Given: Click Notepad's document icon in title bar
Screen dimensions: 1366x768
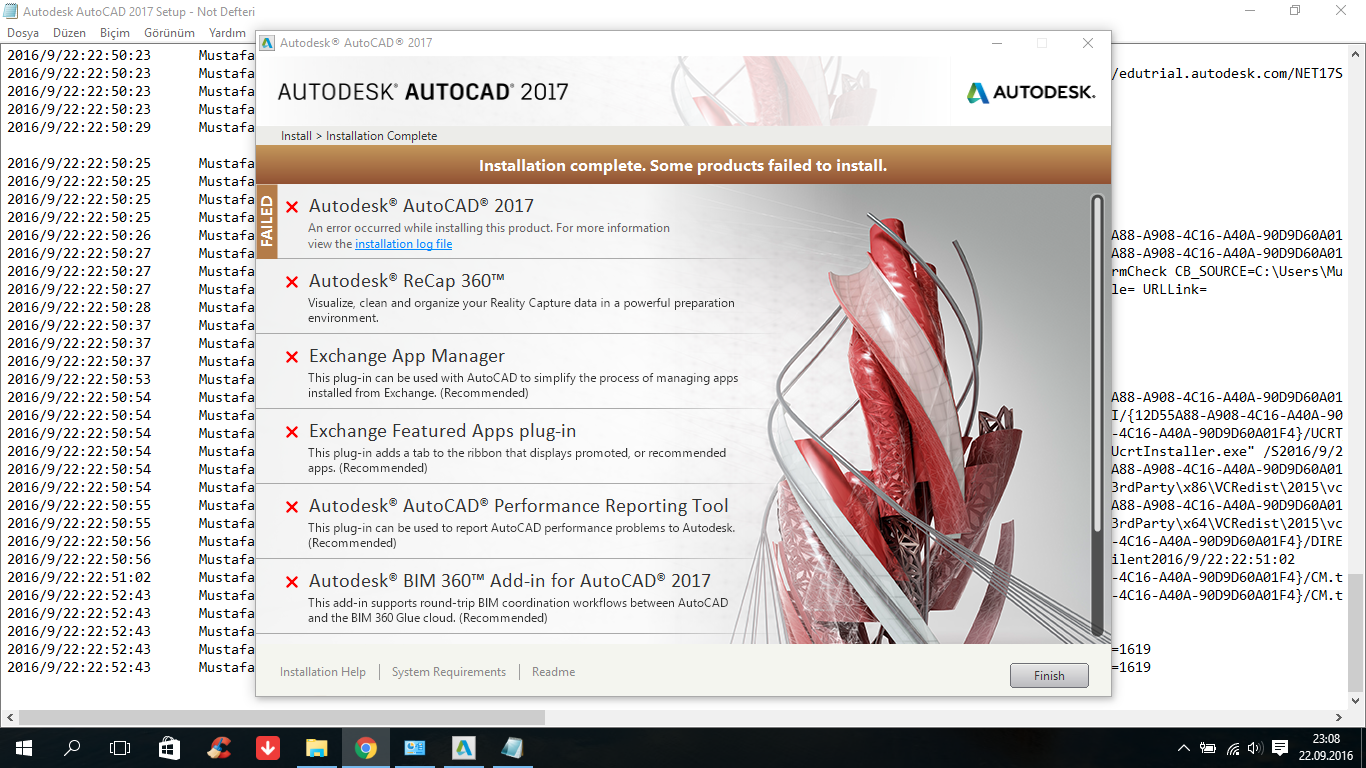Looking at the screenshot, I should [11, 12].
